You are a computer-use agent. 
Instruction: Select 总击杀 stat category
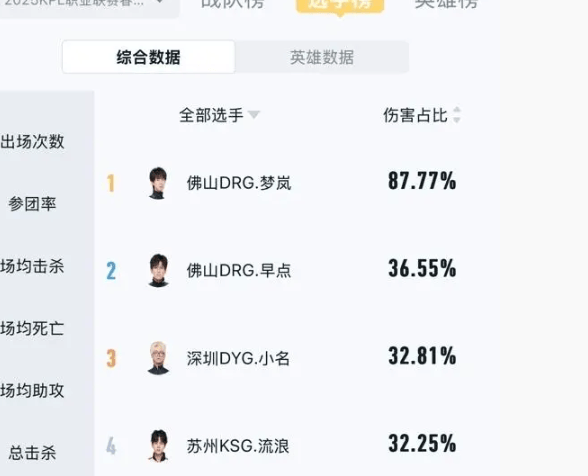(32, 453)
